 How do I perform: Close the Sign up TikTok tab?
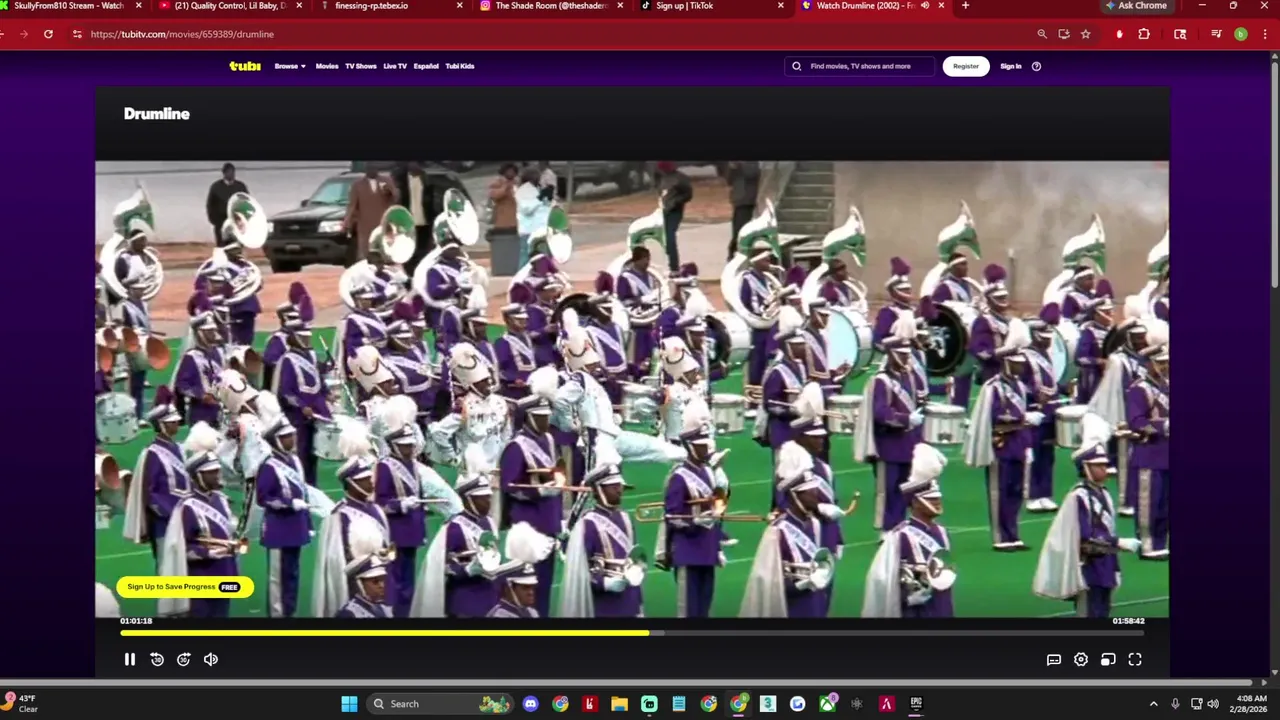[781, 5]
